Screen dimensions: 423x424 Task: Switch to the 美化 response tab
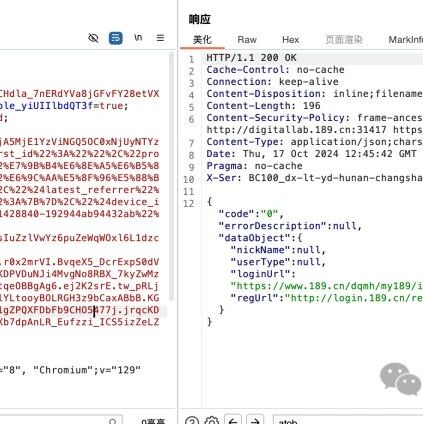[x=202, y=40]
